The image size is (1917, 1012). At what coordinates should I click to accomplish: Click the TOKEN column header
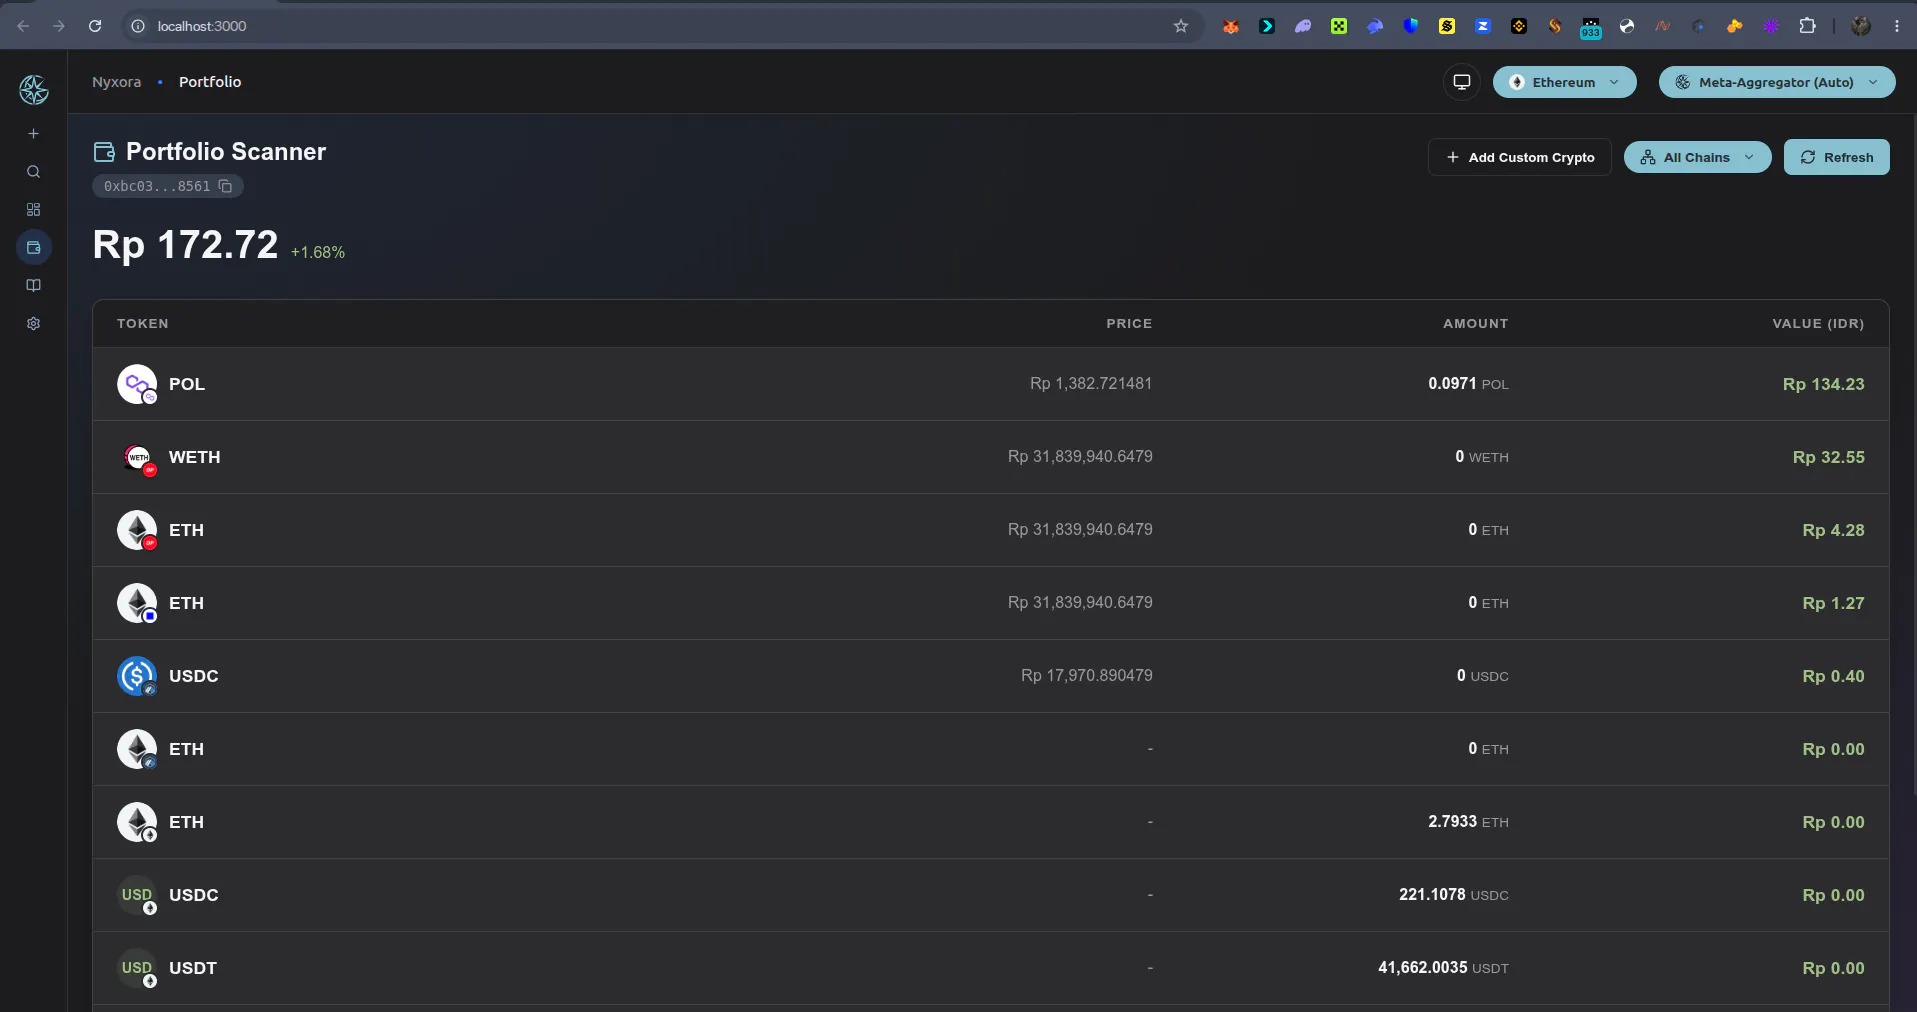point(143,324)
